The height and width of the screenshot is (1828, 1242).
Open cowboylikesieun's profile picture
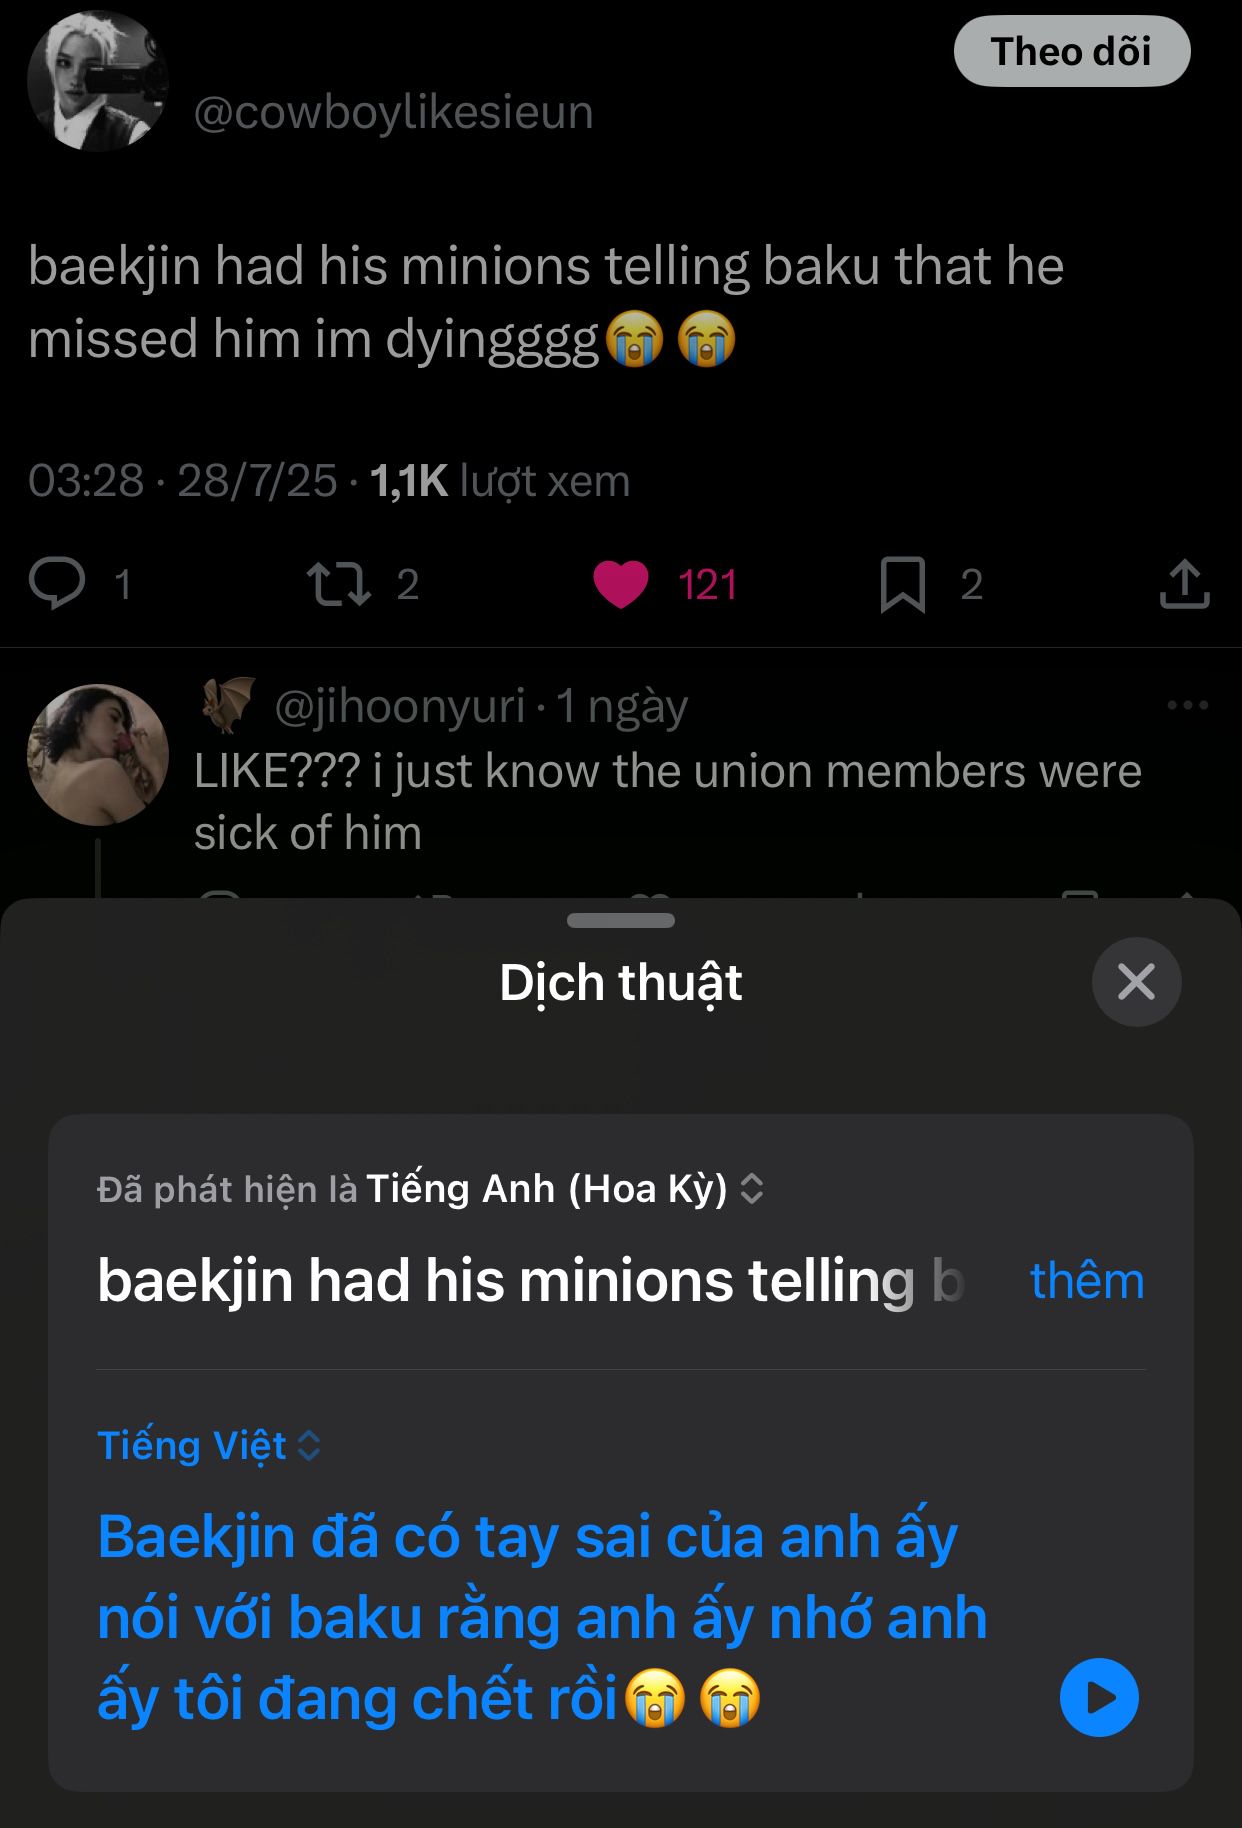coord(97,82)
